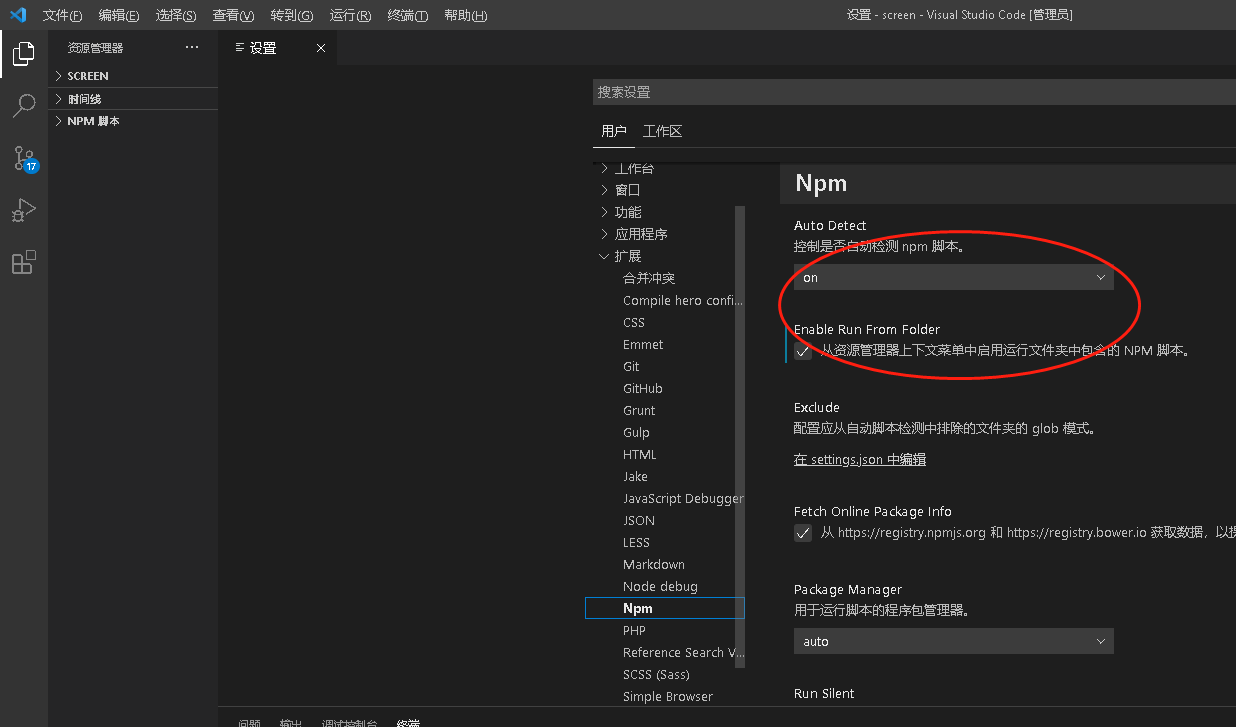
Task: Open 在 settings.json 中编辑 link
Action: click(859, 458)
